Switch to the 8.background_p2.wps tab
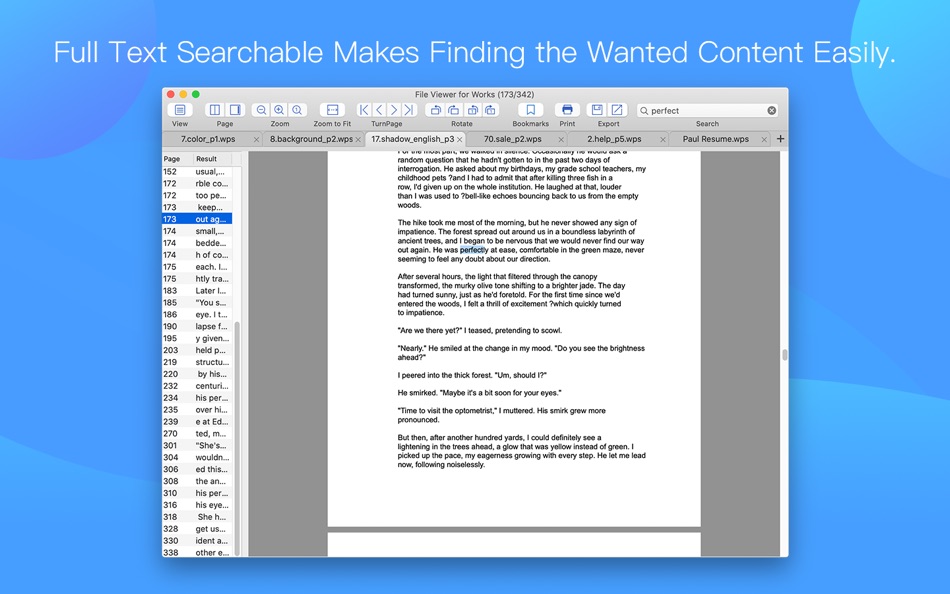 click(311, 139)
